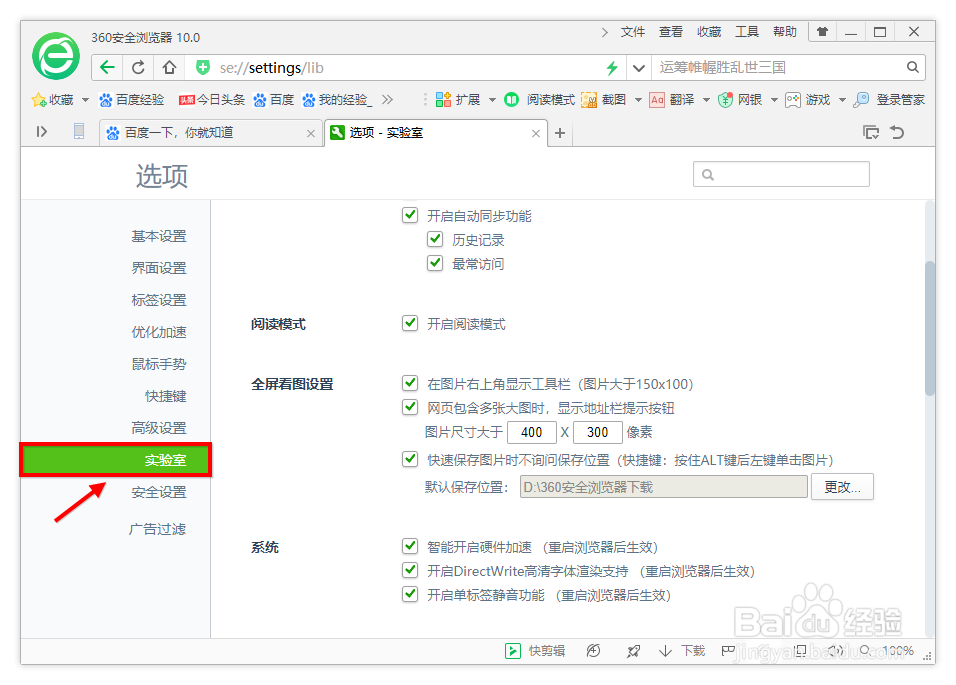The height and width of the screenshot is (685, 956).
Task: Expand the 网银 dropdown arrow
Action: point(774,100)
